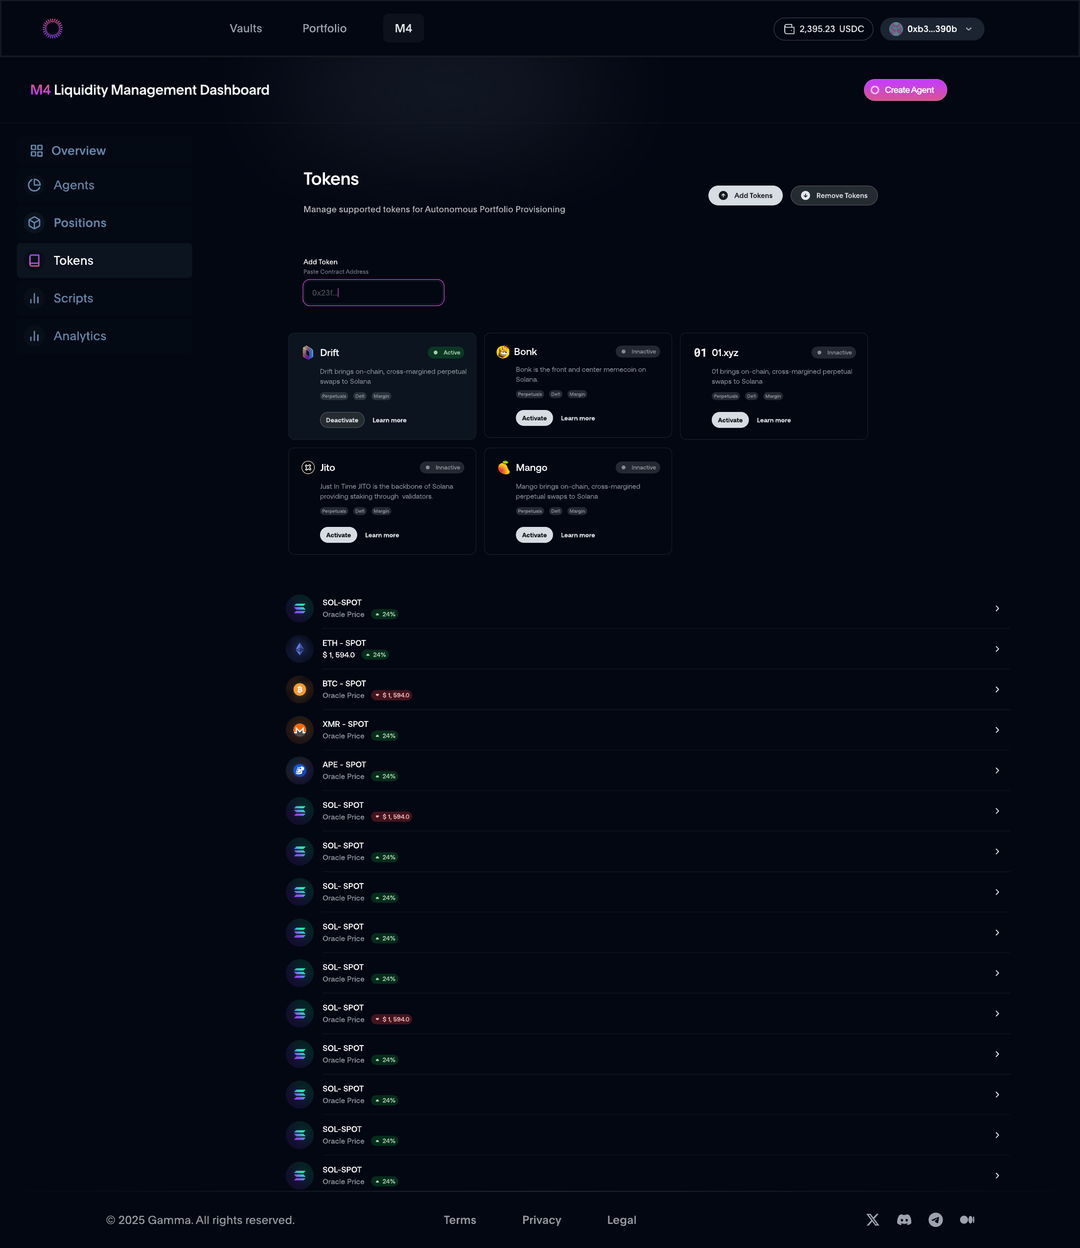Open Learn more for 01.xyz

pos(774,420)
